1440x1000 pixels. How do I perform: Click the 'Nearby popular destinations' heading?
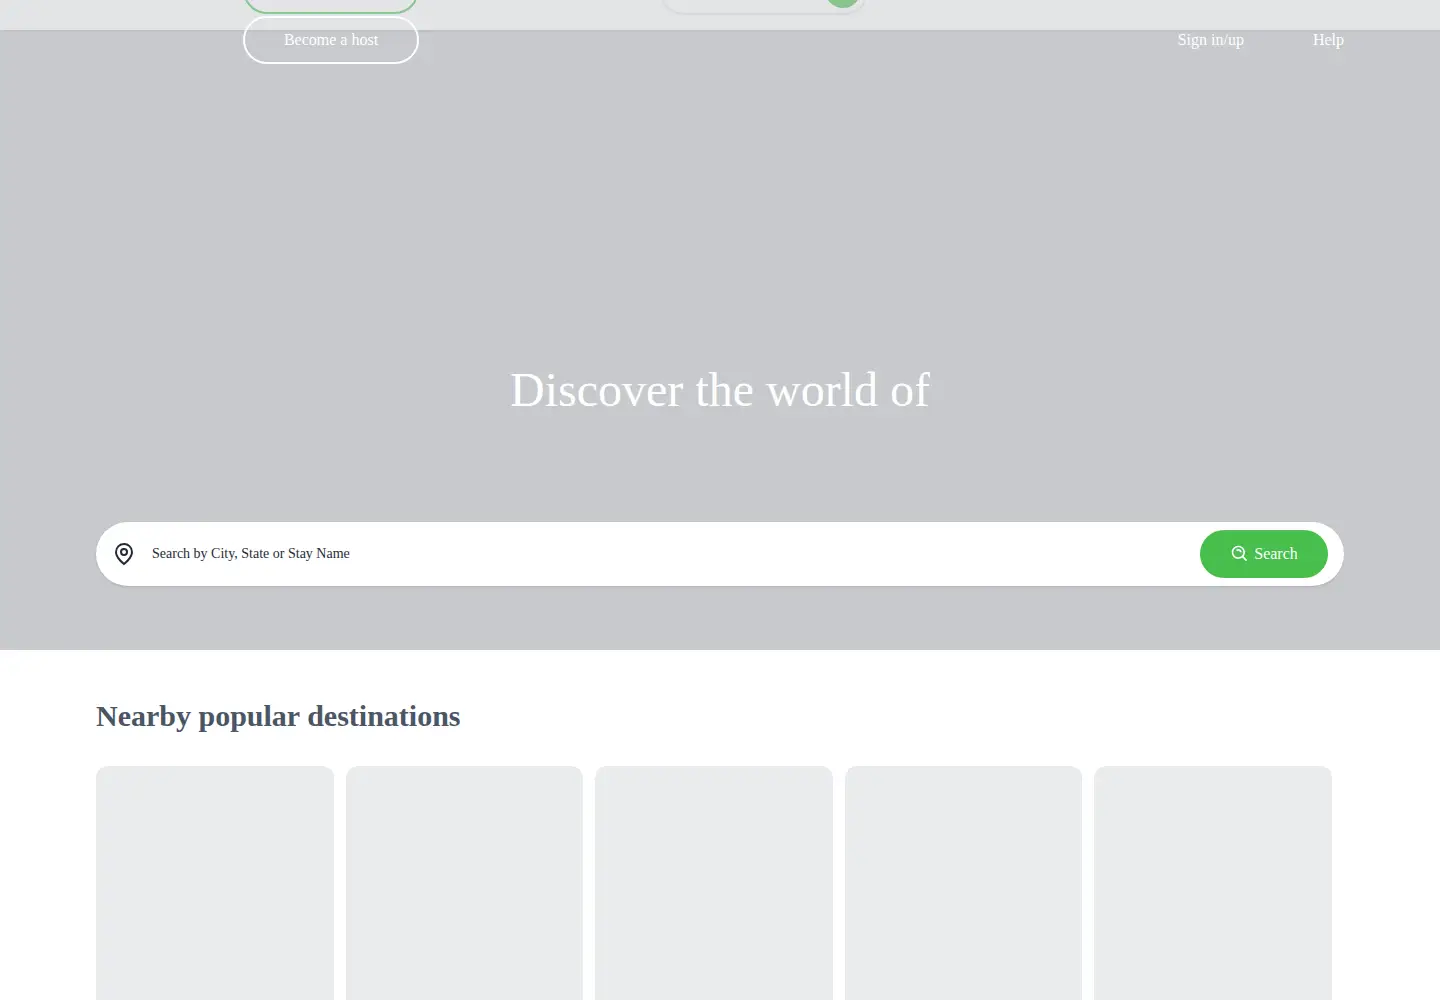click(x=278, y=716)
